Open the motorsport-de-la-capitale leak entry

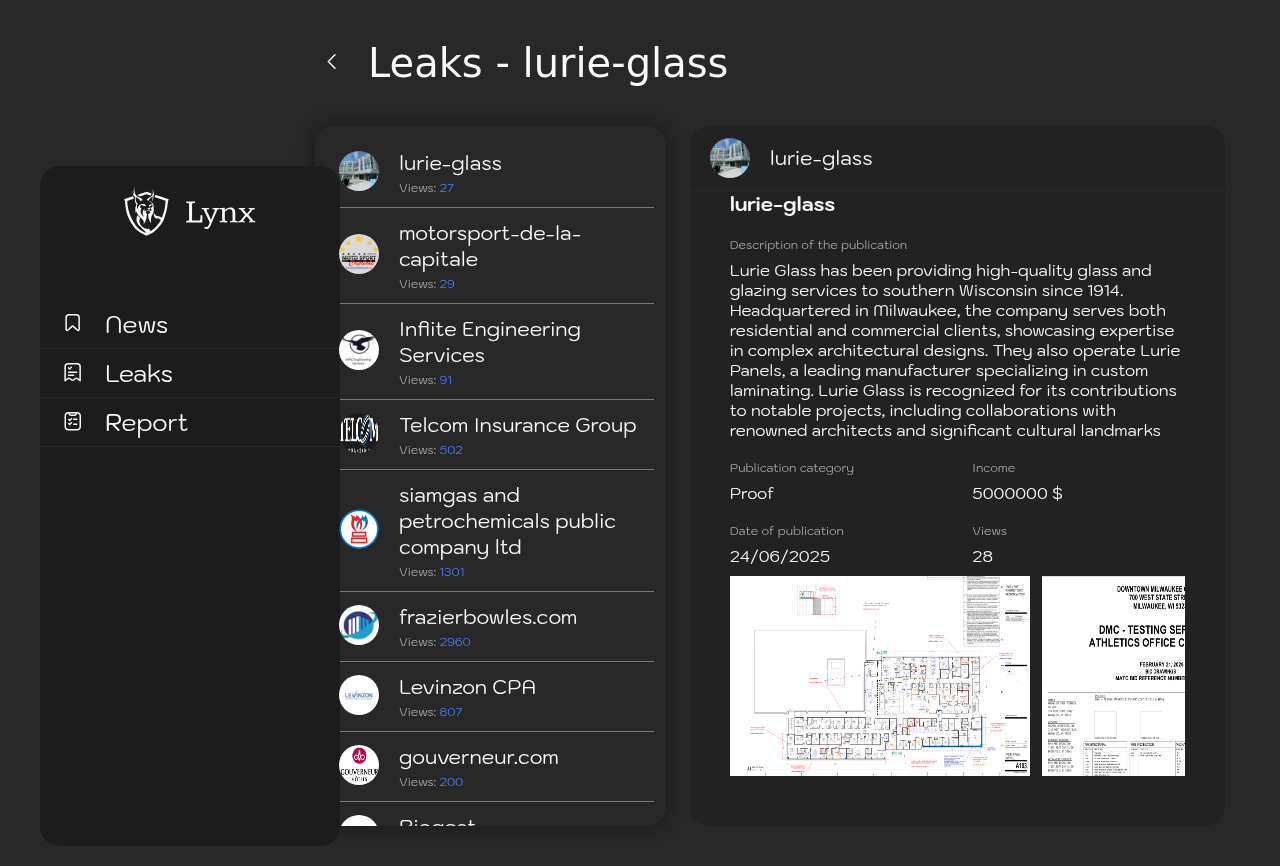point(496,256)
